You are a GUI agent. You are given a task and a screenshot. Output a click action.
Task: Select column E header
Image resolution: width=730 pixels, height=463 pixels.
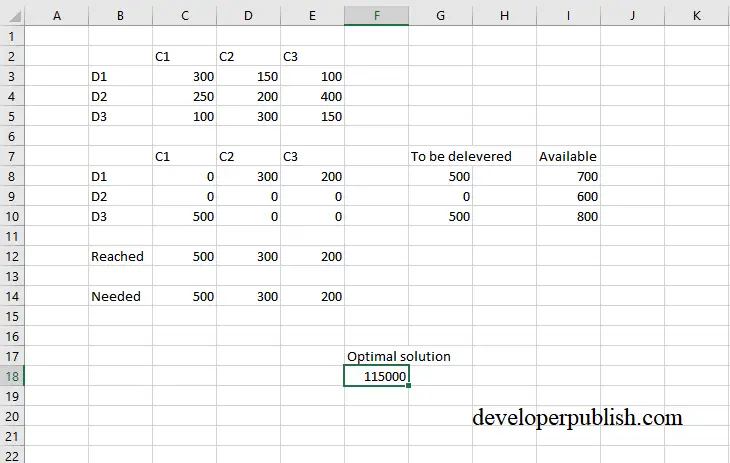[312, 16]
